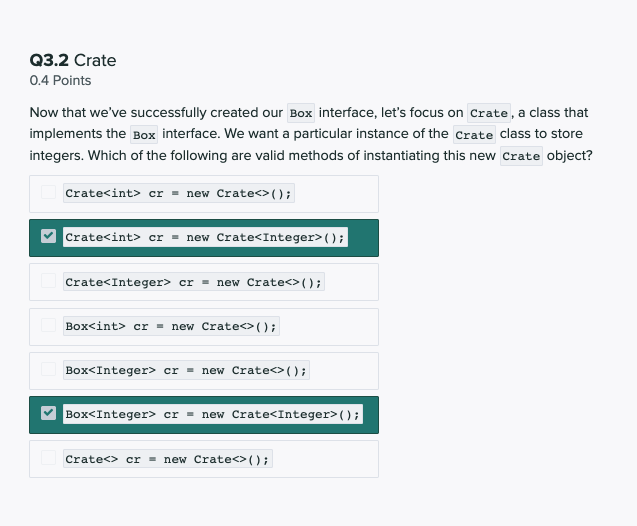
Task: Click inline Box code after "implements the"
Action: [x=144, y=135]
